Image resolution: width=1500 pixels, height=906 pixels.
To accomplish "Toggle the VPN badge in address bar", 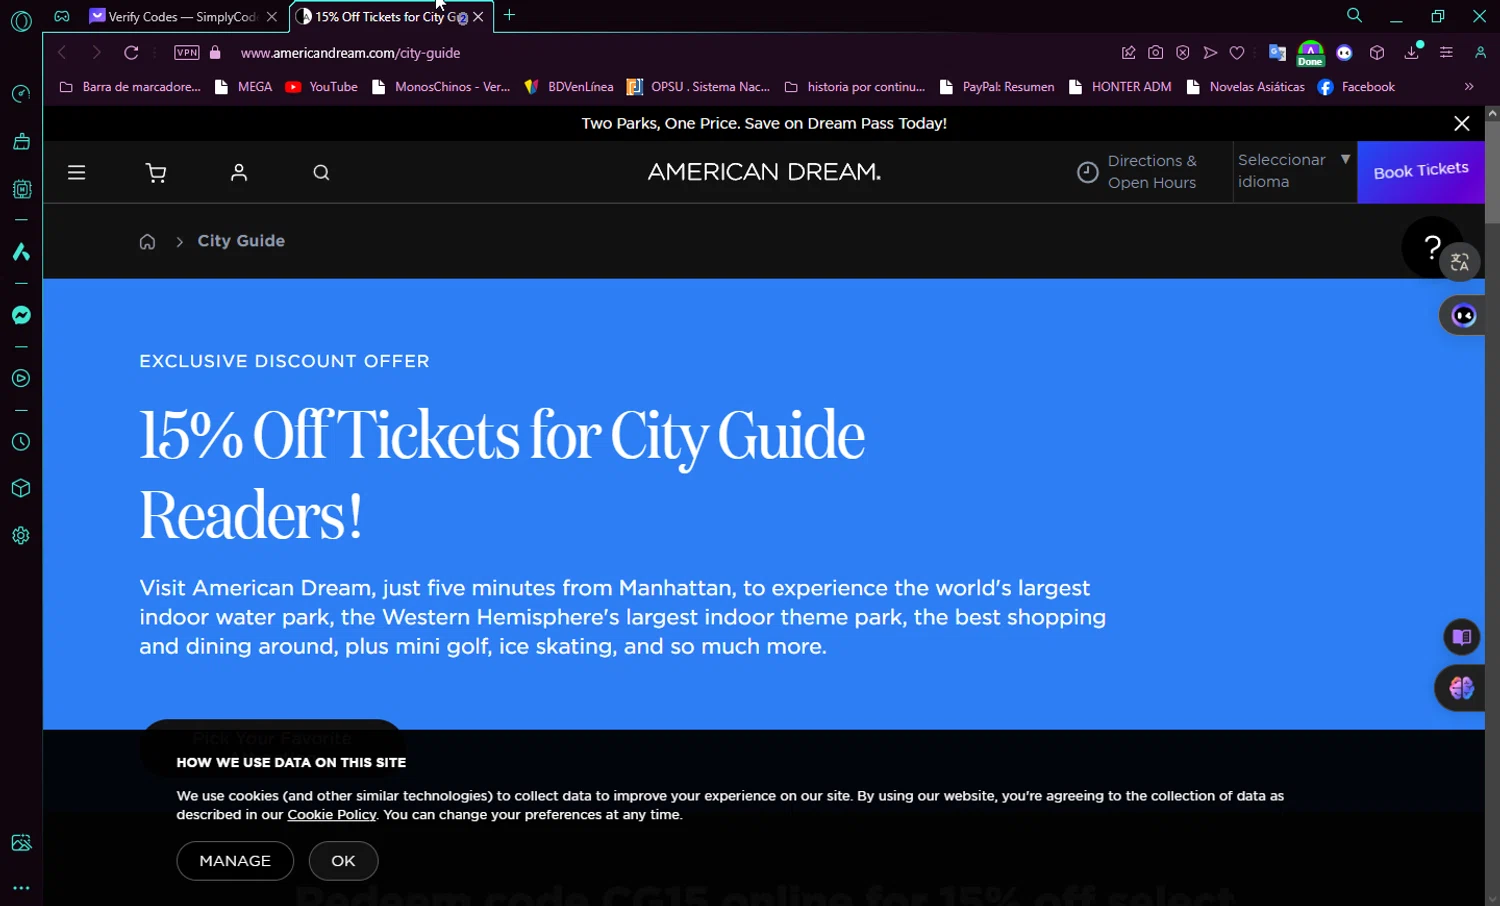I will point(187,53).
